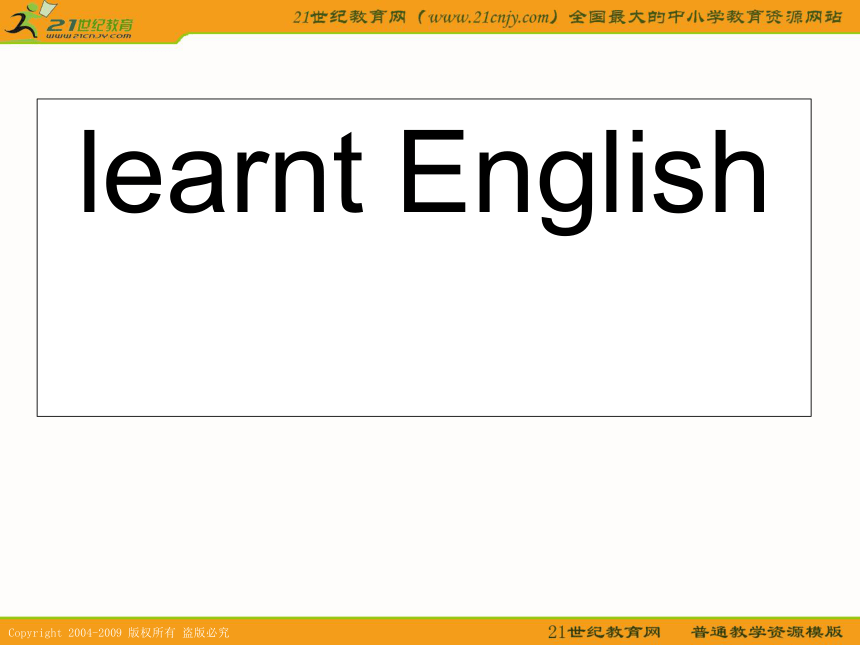The width and height of the screenshot is (860, 645).
Task: Click the 21世纪教育 running figure logo
Action: coord(67,21)
